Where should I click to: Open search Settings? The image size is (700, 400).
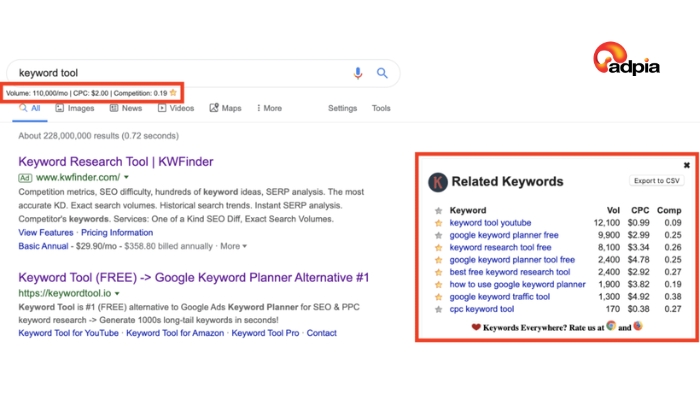[342, 108]
